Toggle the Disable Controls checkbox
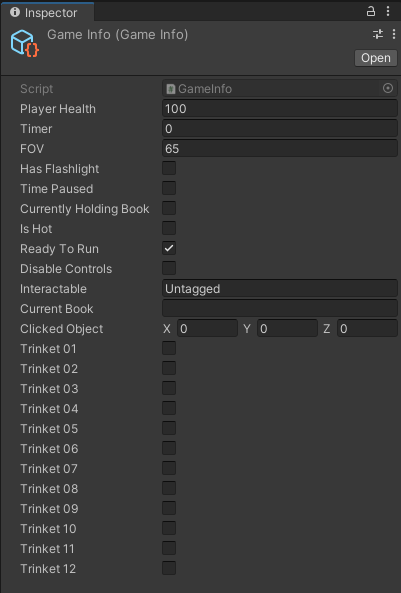 pyautogui.click(x=169, y=269)
